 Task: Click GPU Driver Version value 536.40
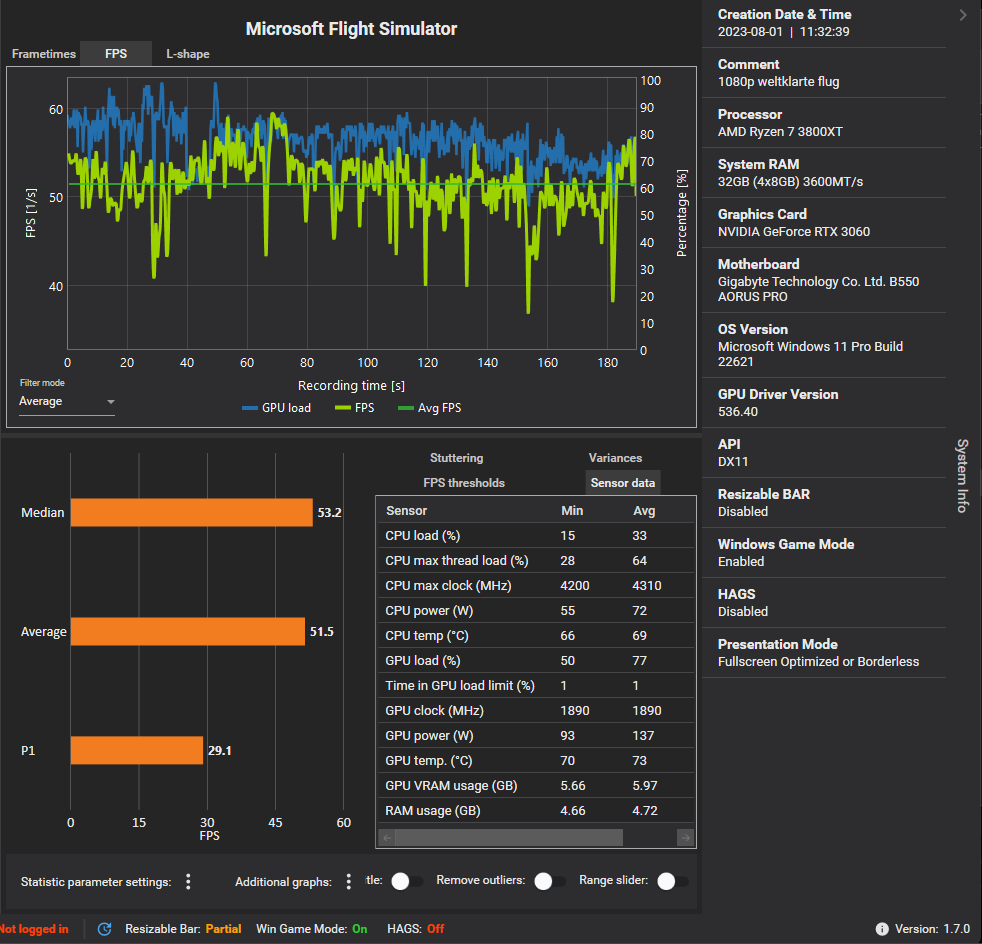tap(738, 412)
